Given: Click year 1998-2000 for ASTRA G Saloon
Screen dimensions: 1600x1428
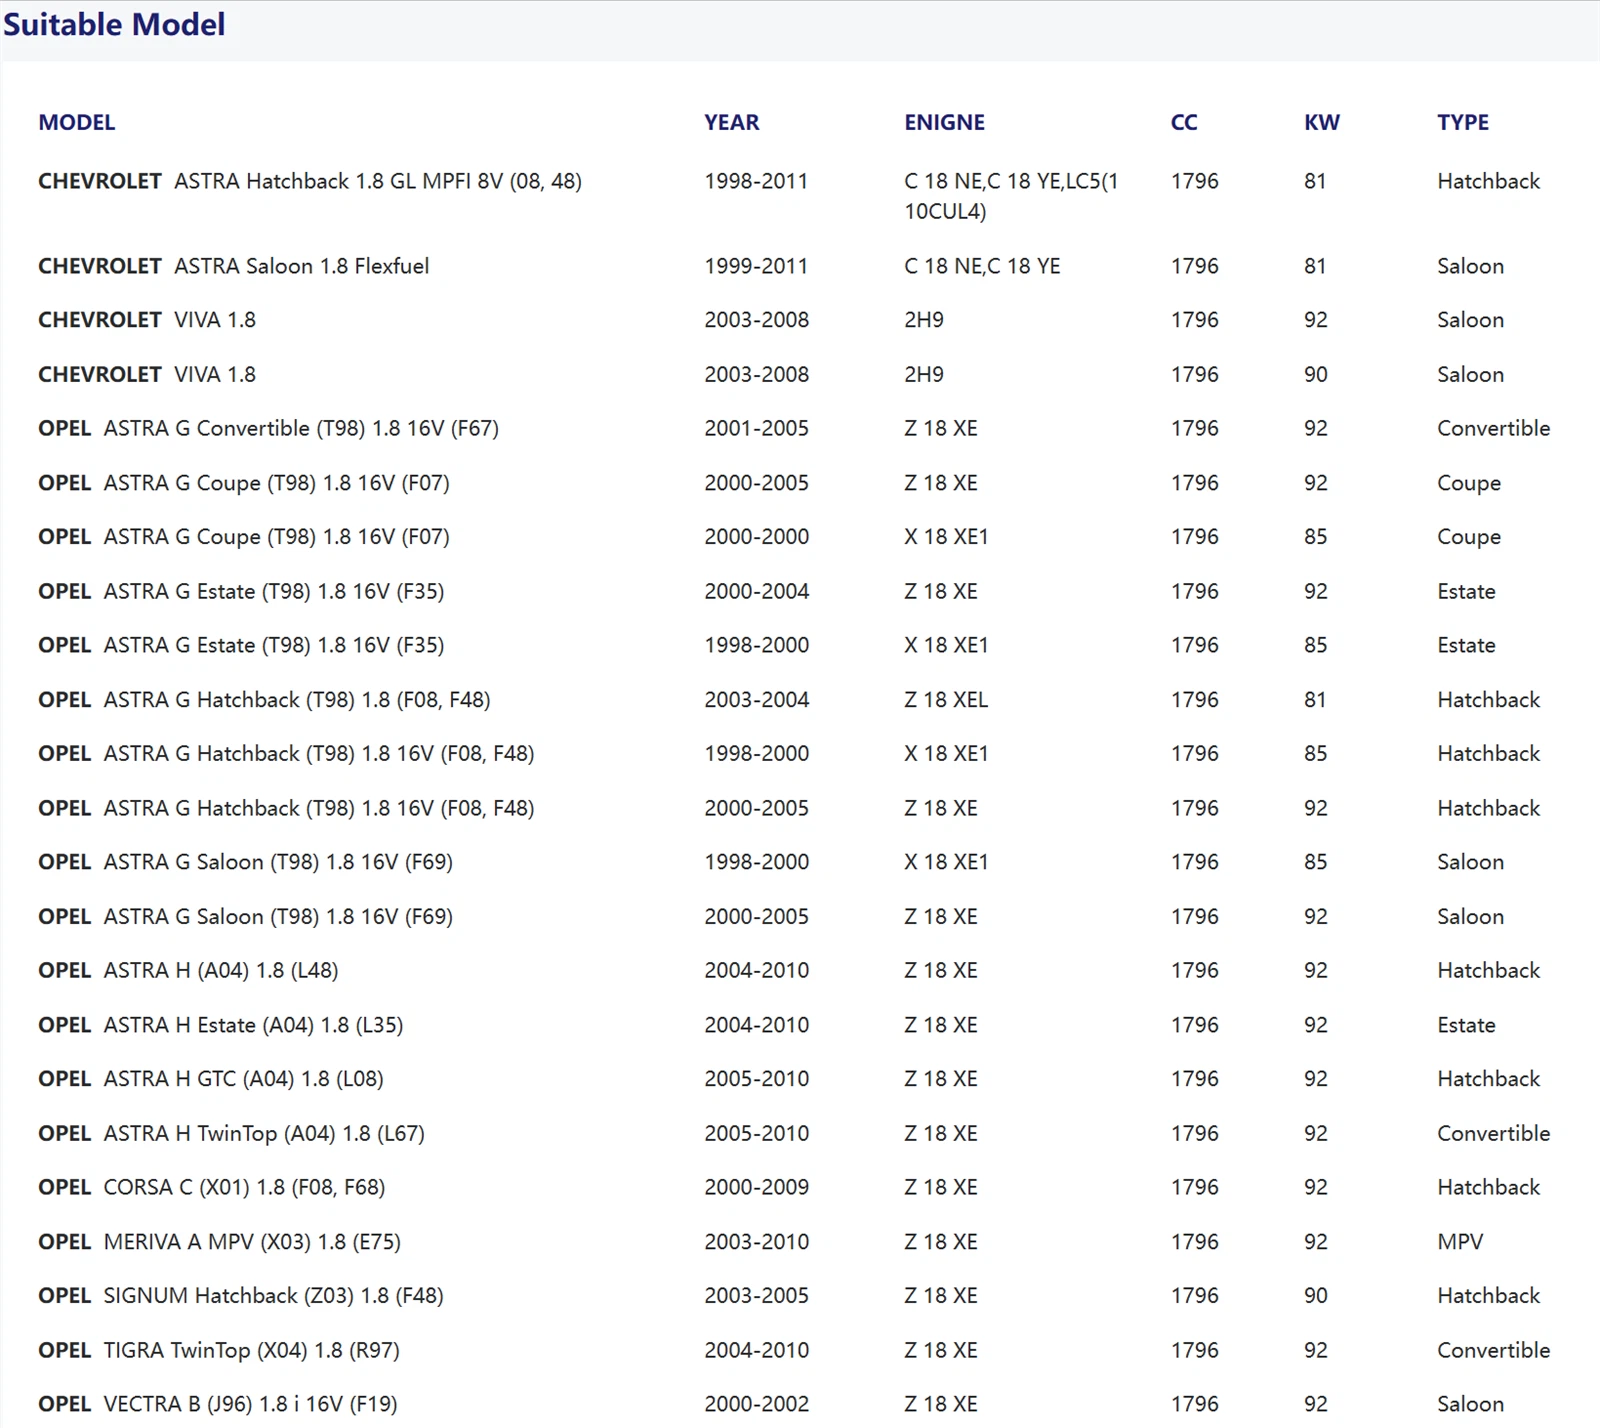Looking at the screenshot, I should [x=756, y=861].
